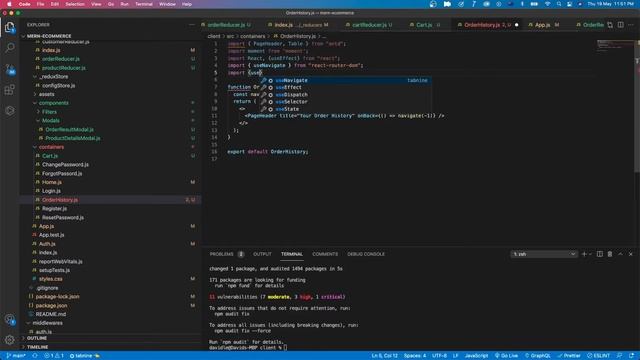The width and height of the screenshot is (640, 360).
Task: Click the tabnine status bar item
Action: point(84,356)
